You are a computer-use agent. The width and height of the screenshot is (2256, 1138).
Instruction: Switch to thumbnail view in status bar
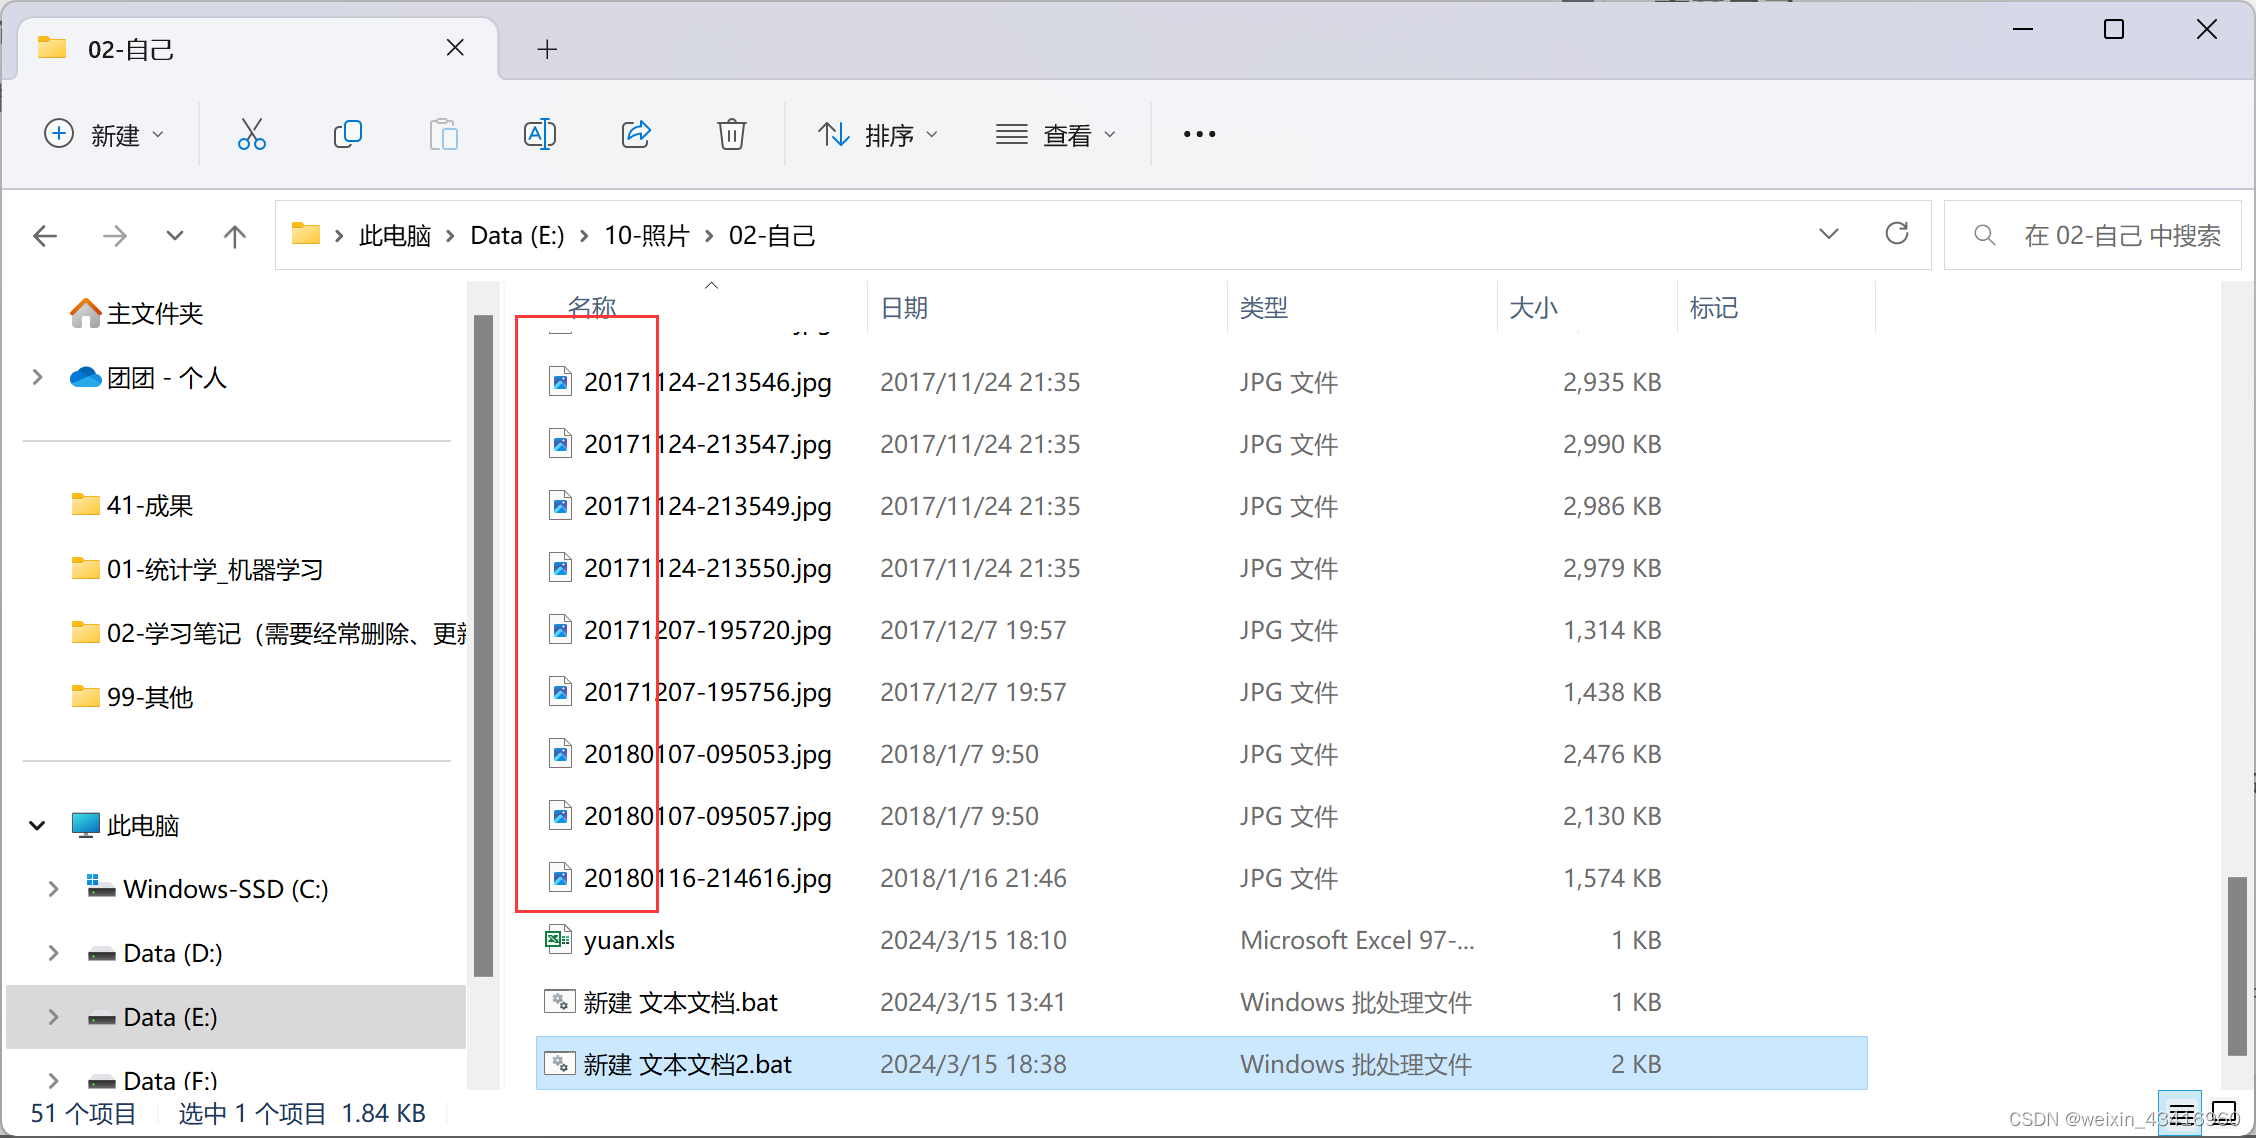2224,1112
